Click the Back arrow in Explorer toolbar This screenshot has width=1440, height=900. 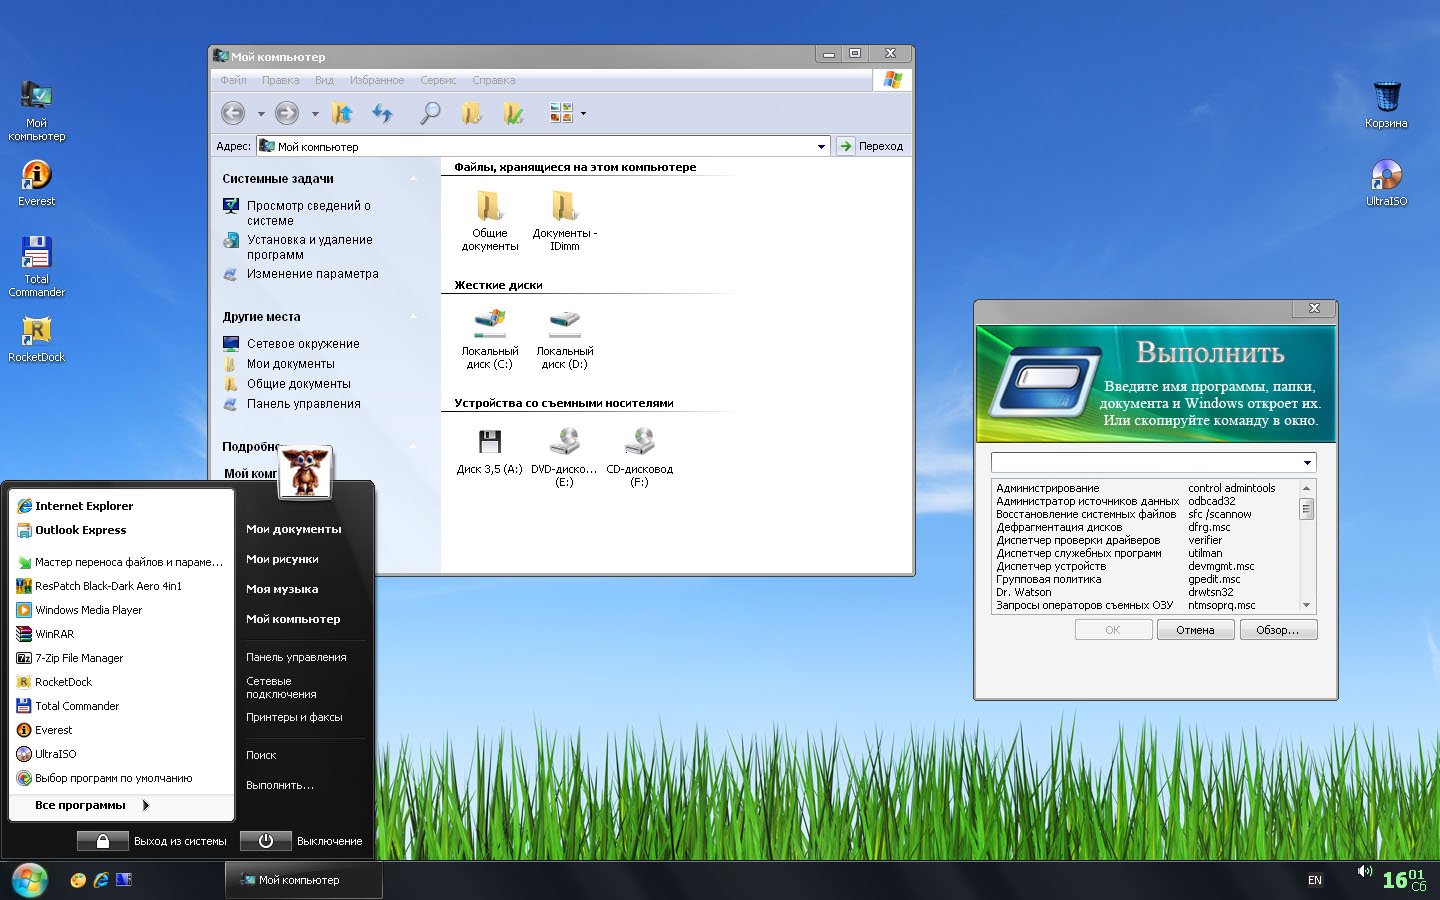pyautogui.click(x=233, y=113)
